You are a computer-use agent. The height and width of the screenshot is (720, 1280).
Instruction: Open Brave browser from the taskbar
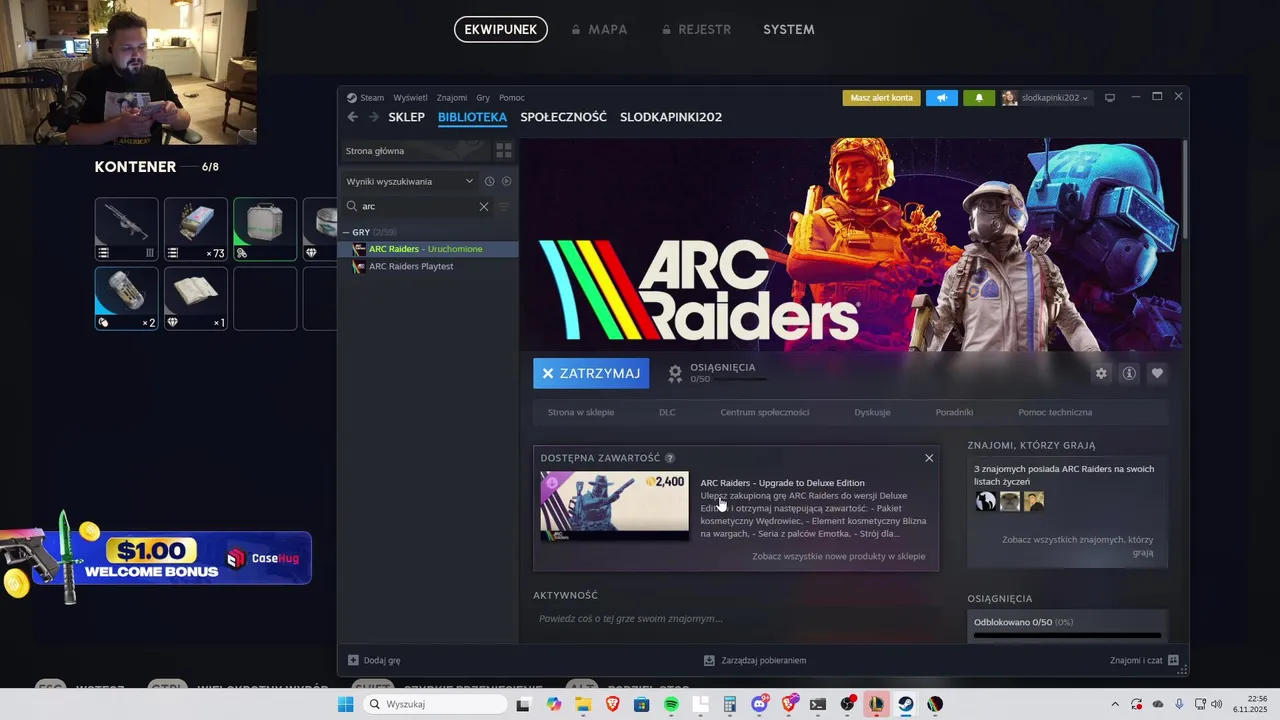point(613,704)
